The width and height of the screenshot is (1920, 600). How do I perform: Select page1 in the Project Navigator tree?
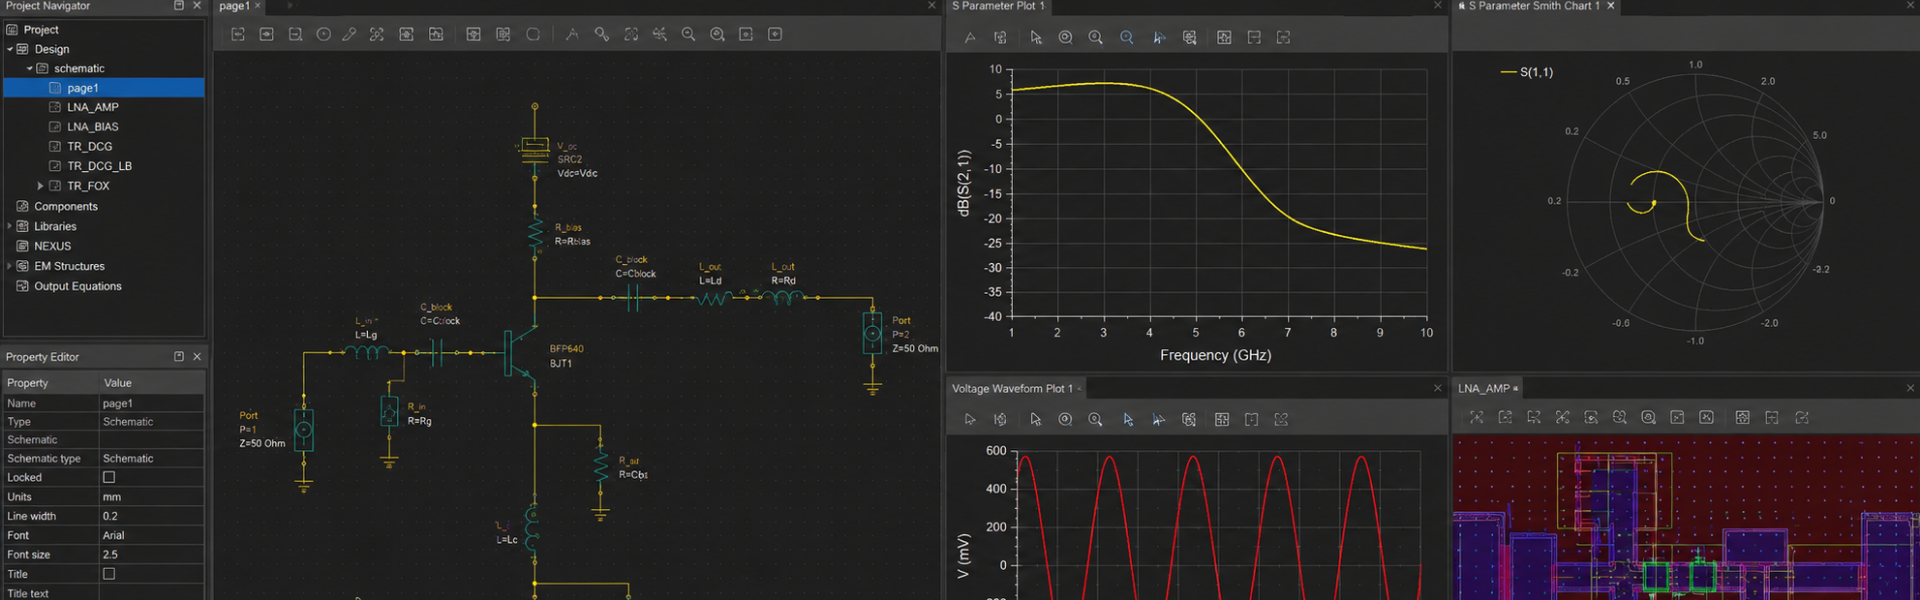pyautogui.click(x=104, y=88)
